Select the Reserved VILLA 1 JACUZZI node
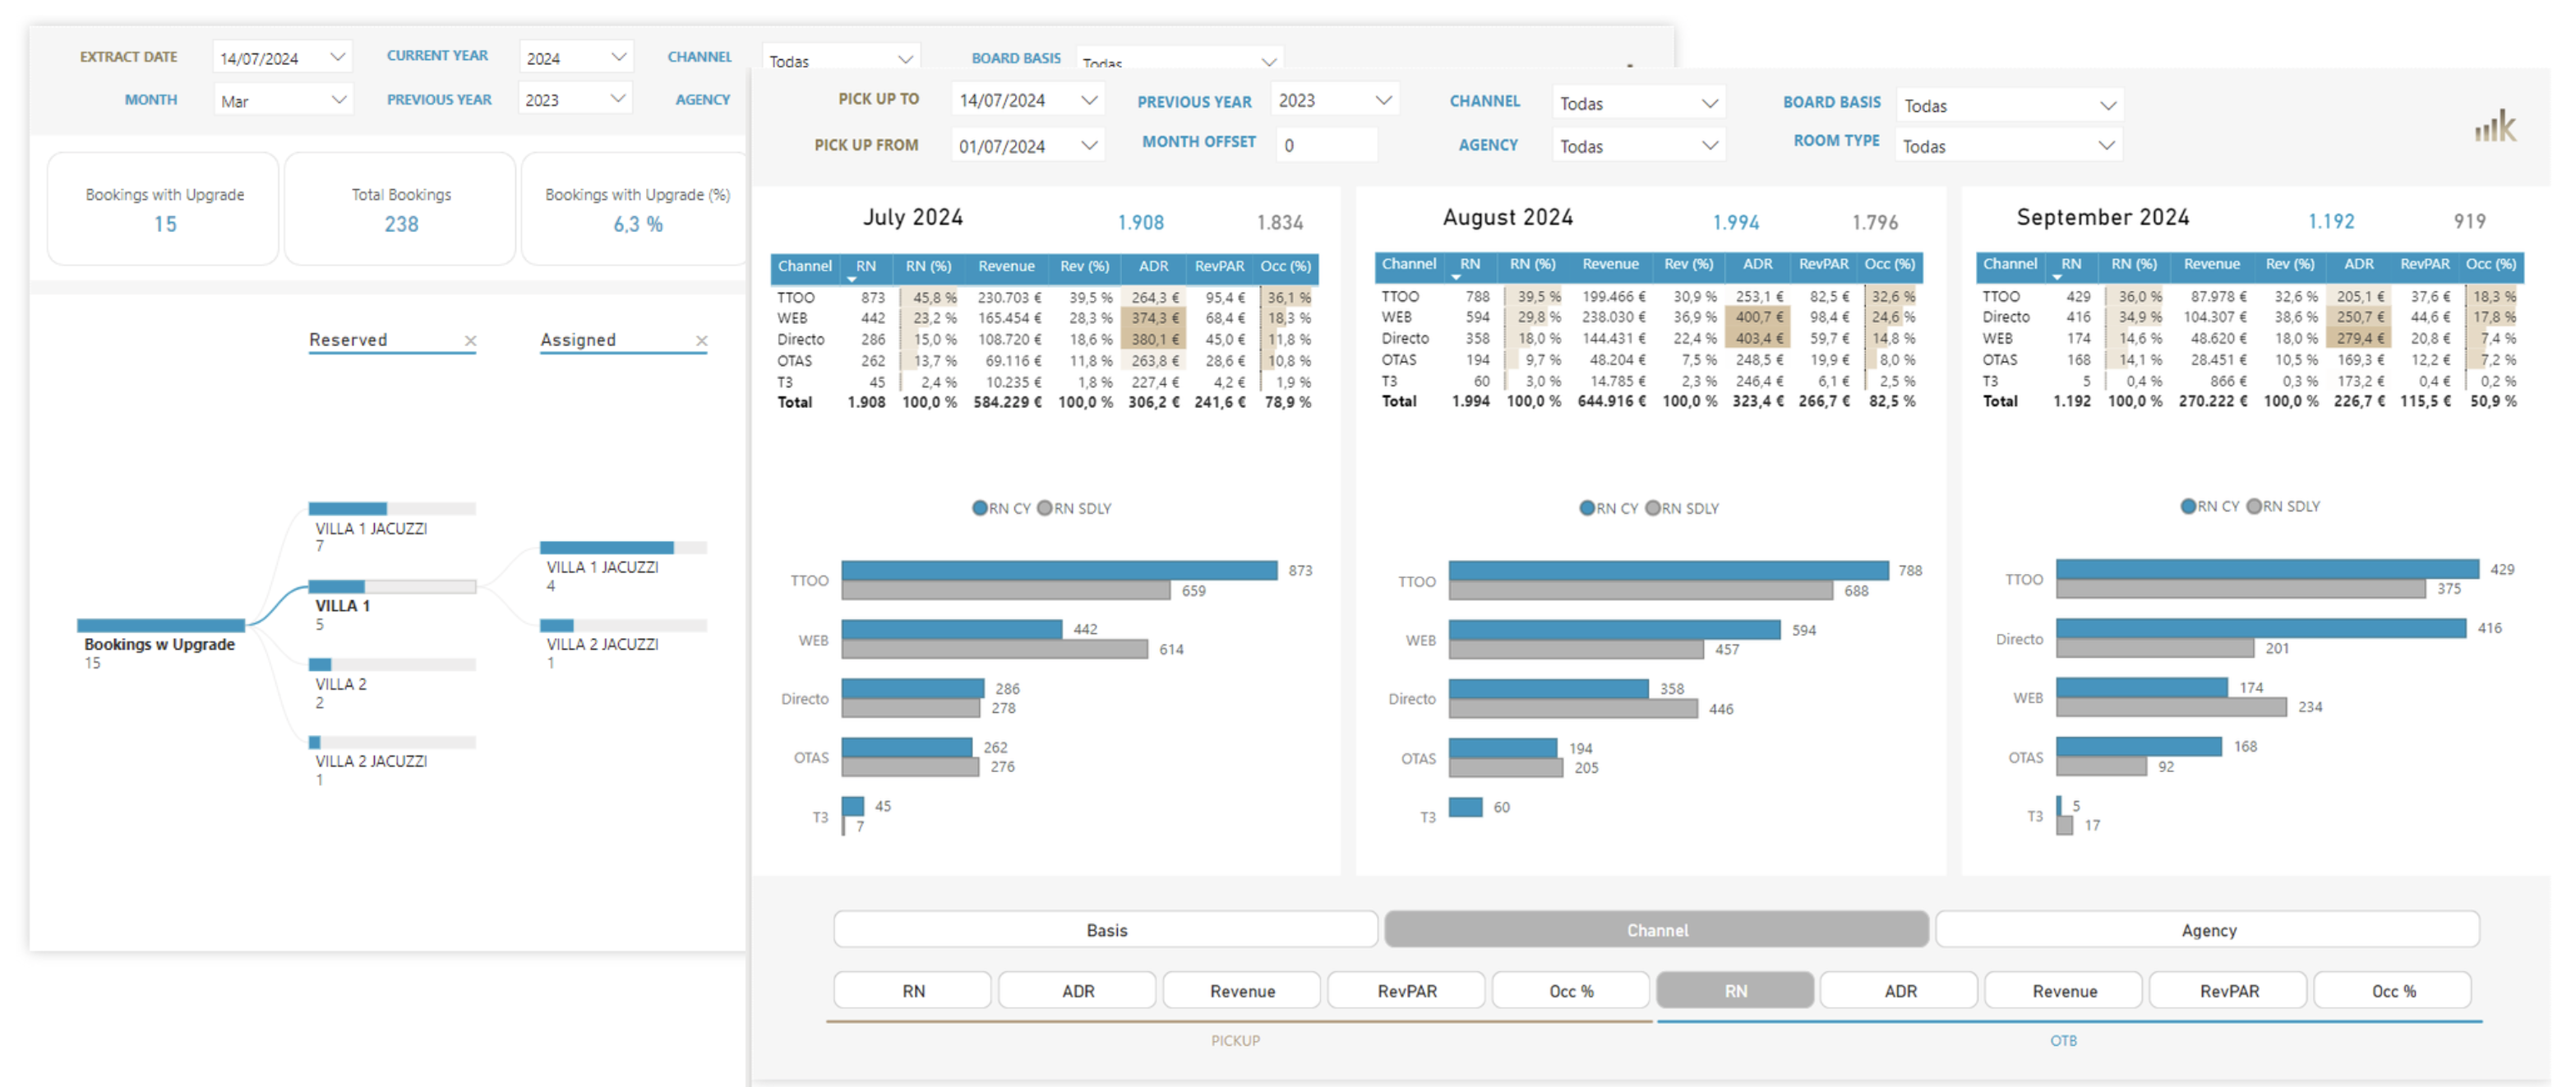Screen dimensions: 2576x1087 392,509
